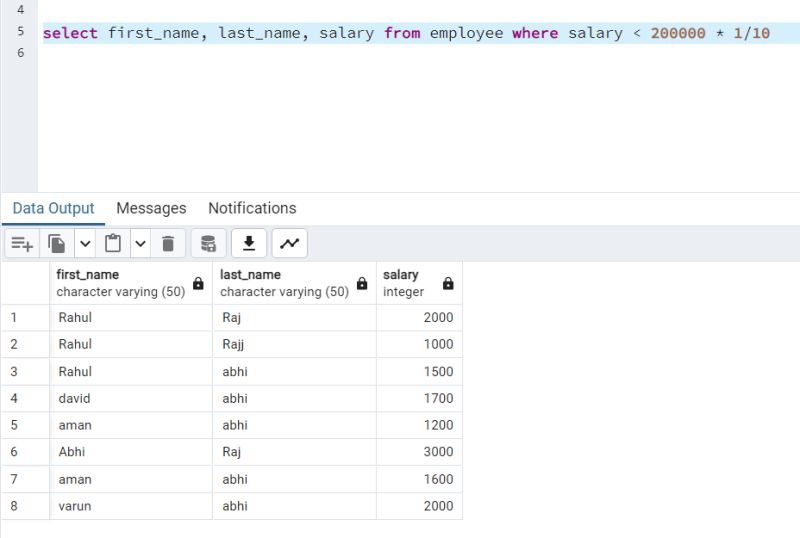Select row number 2 in results grid
800x538 pixels.
click(x=25, y=345)
